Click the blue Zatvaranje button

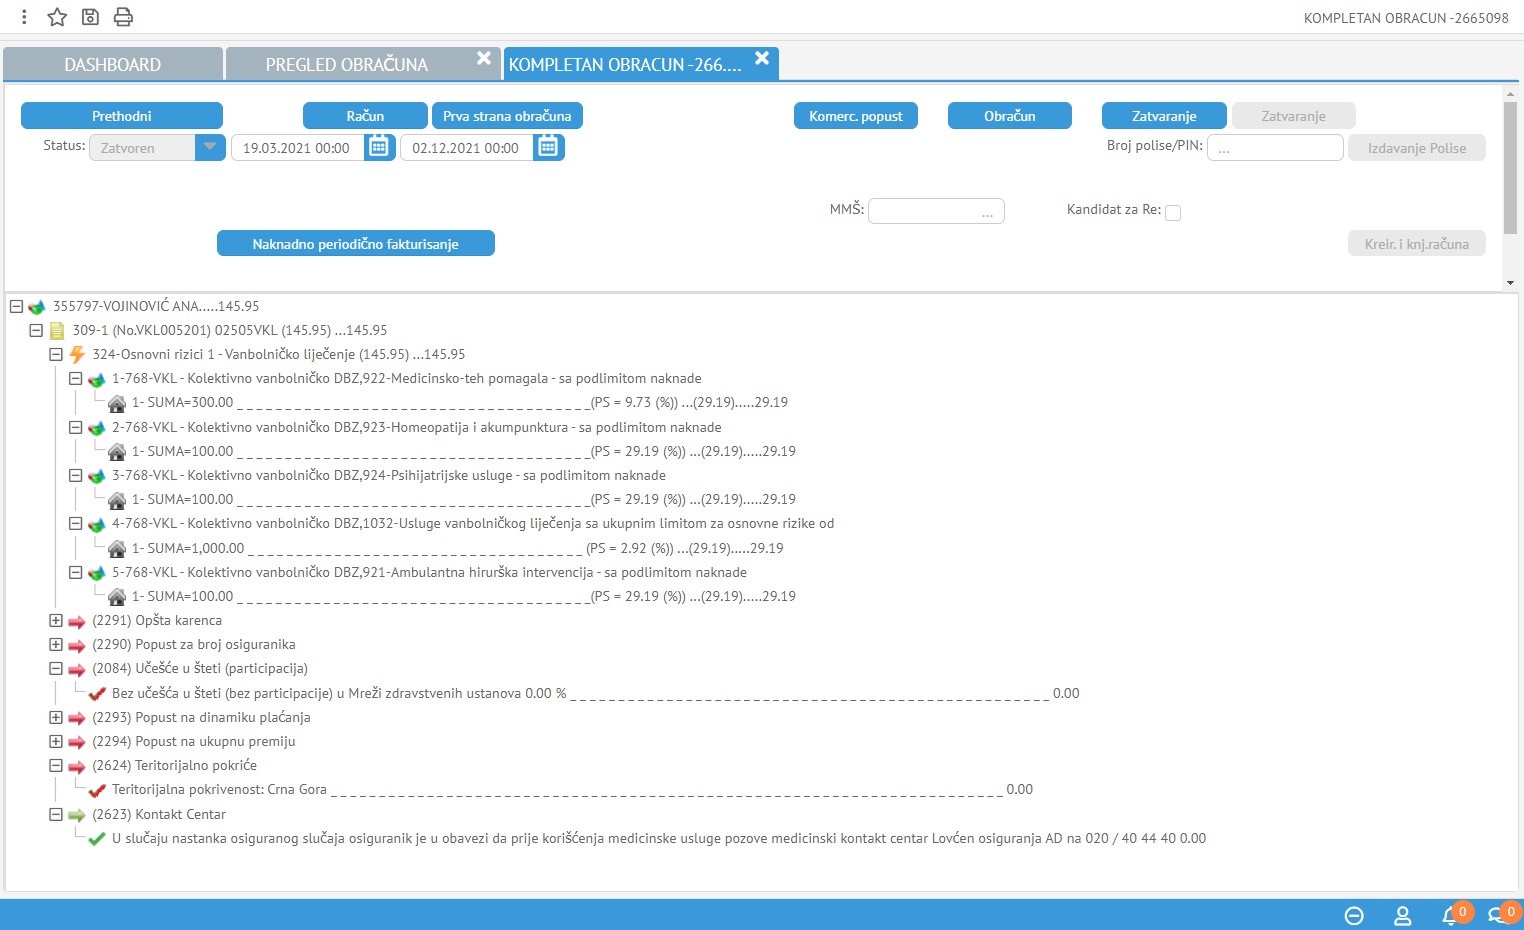pyautogui.click(x=1164, y=116)
